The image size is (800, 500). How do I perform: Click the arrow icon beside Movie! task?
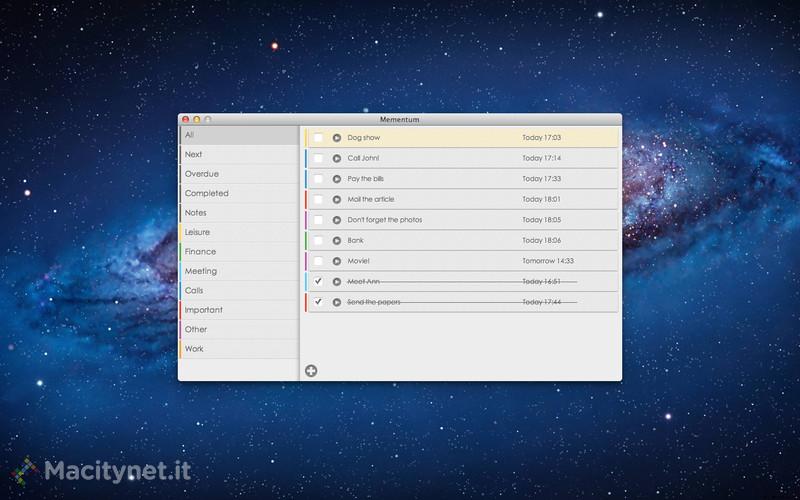pos(337,261)
